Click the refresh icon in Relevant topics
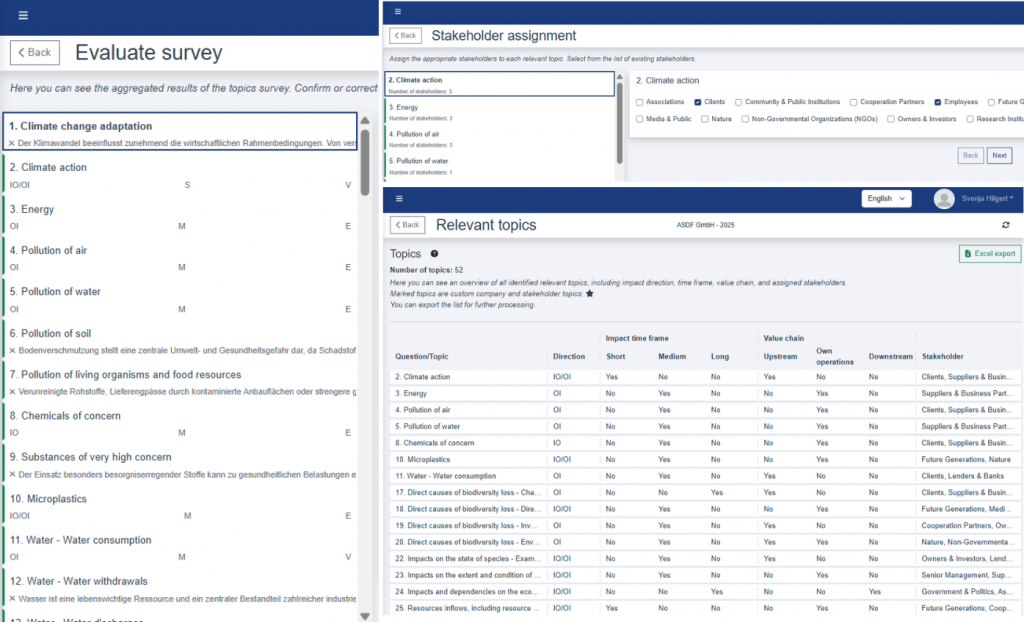Screen dimensions: 1024x622 click(1005, 226)
